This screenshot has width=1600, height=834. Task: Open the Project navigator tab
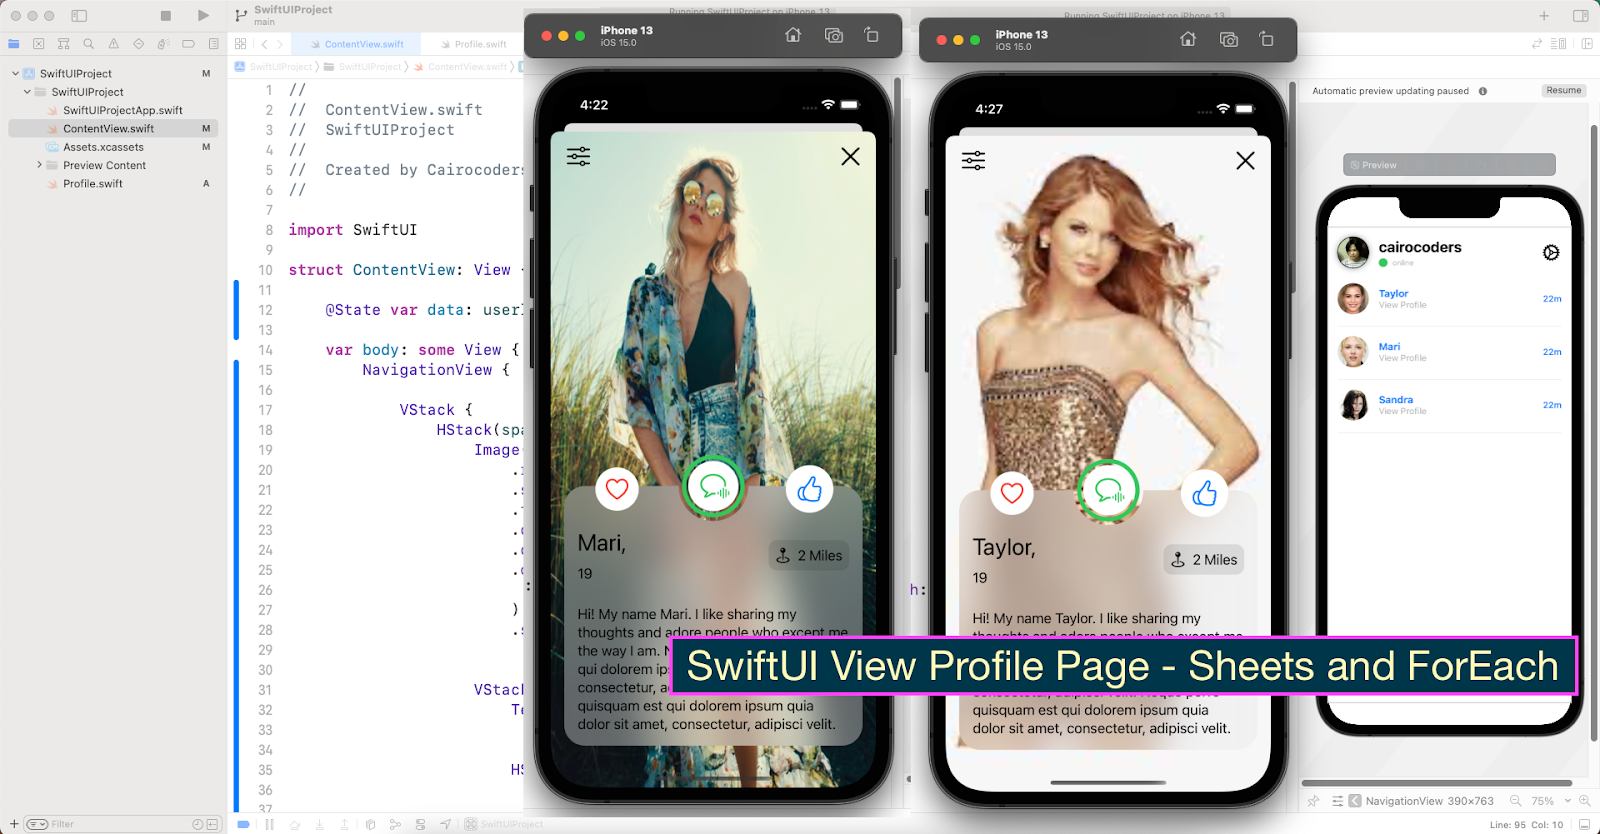(14, 44)
